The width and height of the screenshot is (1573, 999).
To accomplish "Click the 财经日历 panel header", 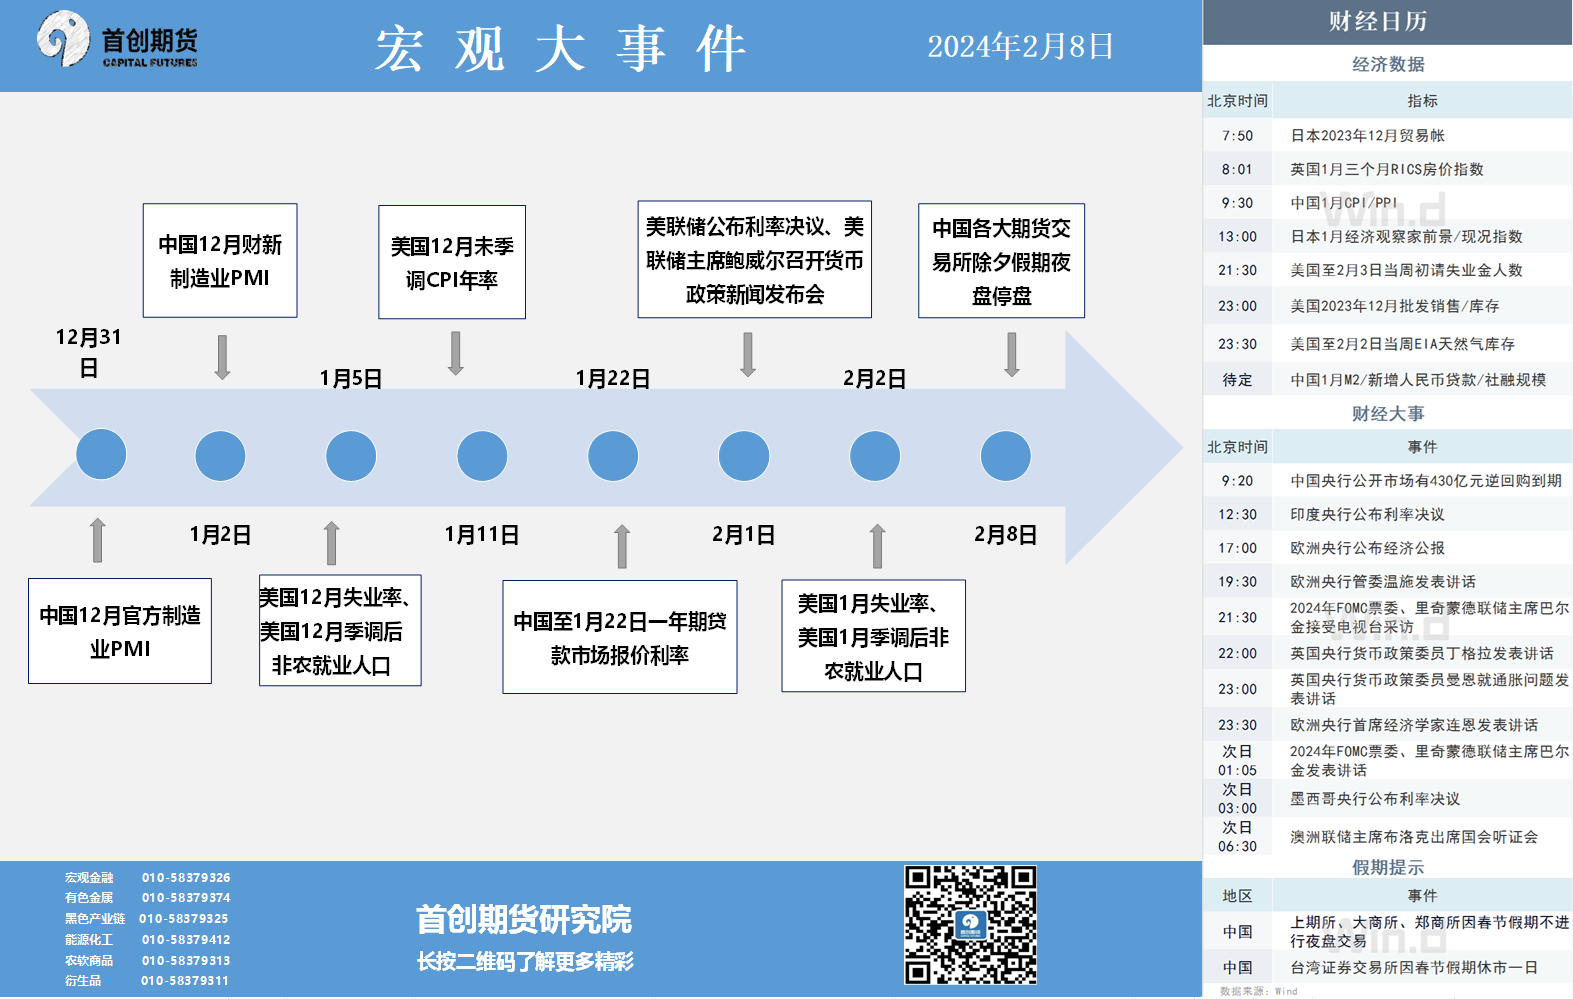I will [1387, 22].
